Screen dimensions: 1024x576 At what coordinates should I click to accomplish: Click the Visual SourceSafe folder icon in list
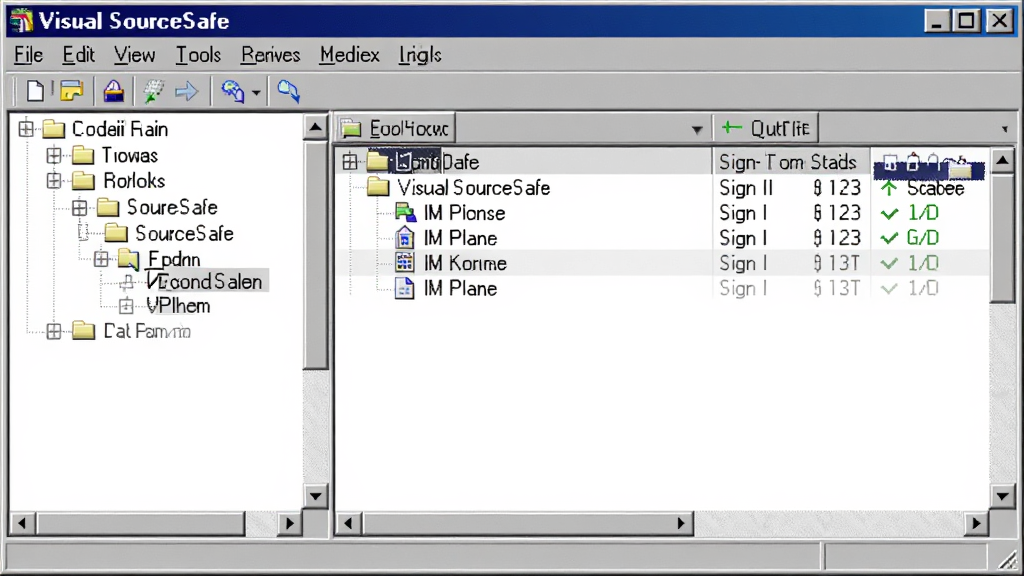378,187
